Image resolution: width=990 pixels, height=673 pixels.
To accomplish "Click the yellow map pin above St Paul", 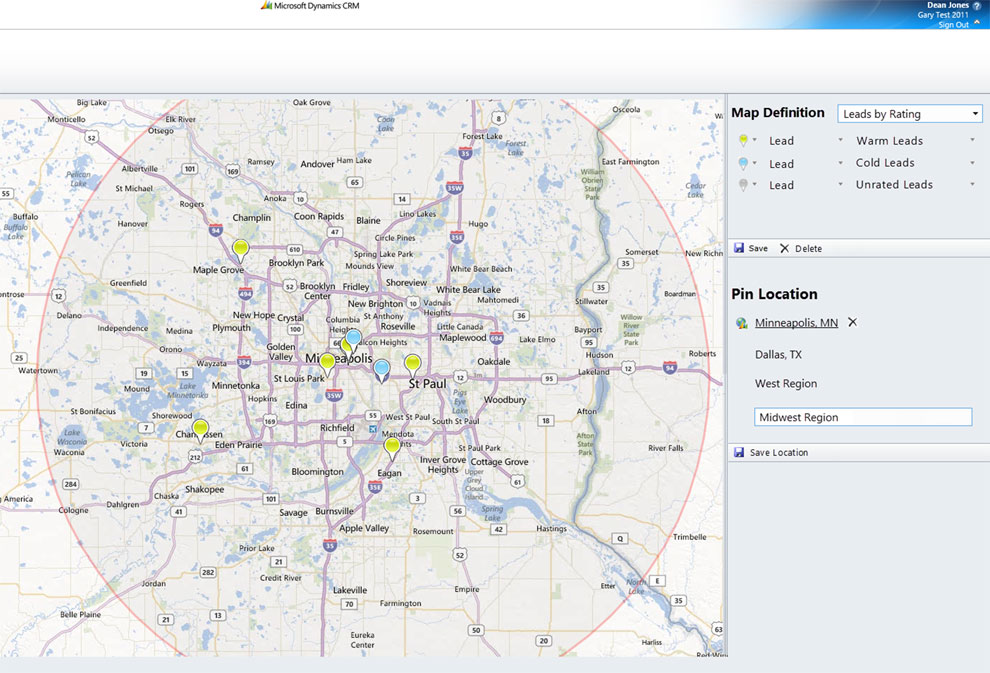I will click(412, 366).
